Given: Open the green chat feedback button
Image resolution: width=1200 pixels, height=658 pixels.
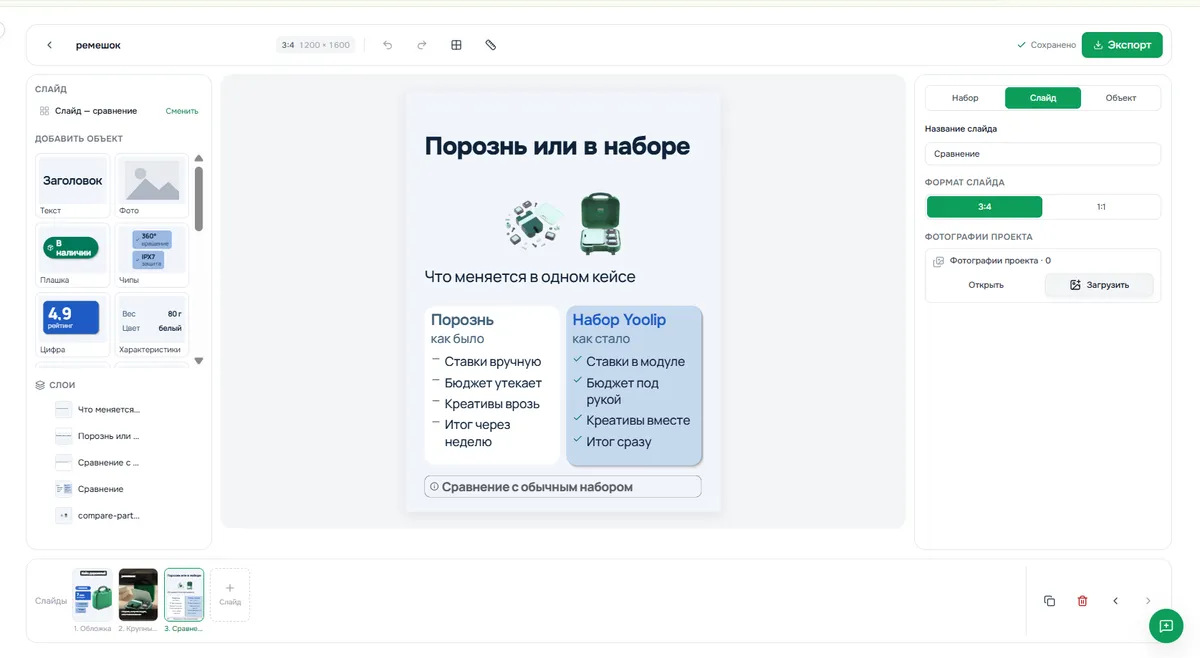Looking at the screenshot, I should (x=1166, y=626).
